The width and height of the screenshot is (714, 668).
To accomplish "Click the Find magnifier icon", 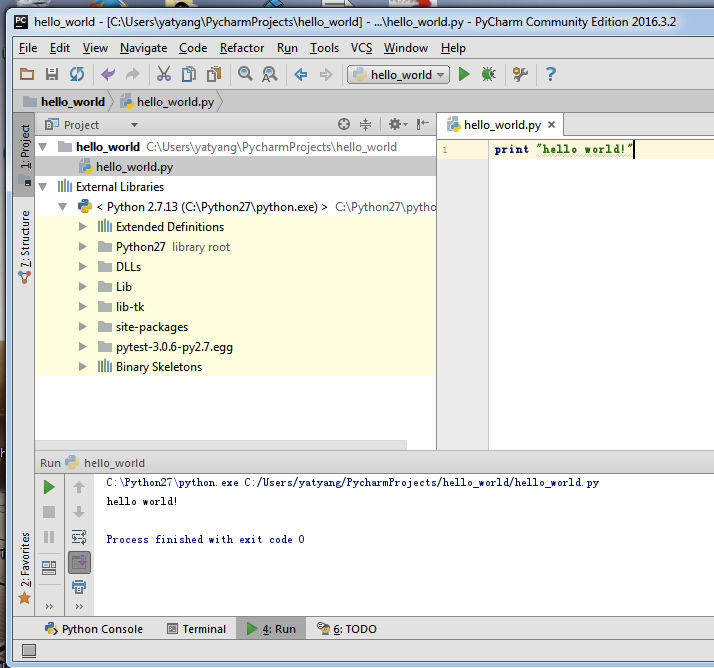I will click(245, 74).
